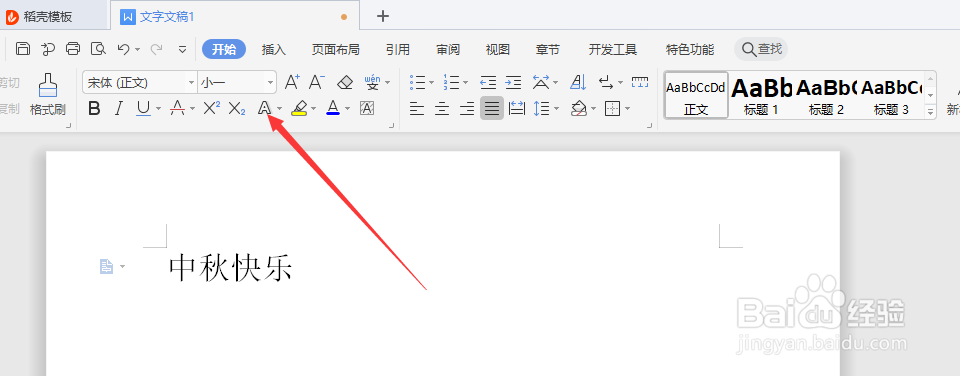The width and height of the screenshot is (960, 376).
Task: Click the Save icon in quick access toolbar
Action: point(23,49)
